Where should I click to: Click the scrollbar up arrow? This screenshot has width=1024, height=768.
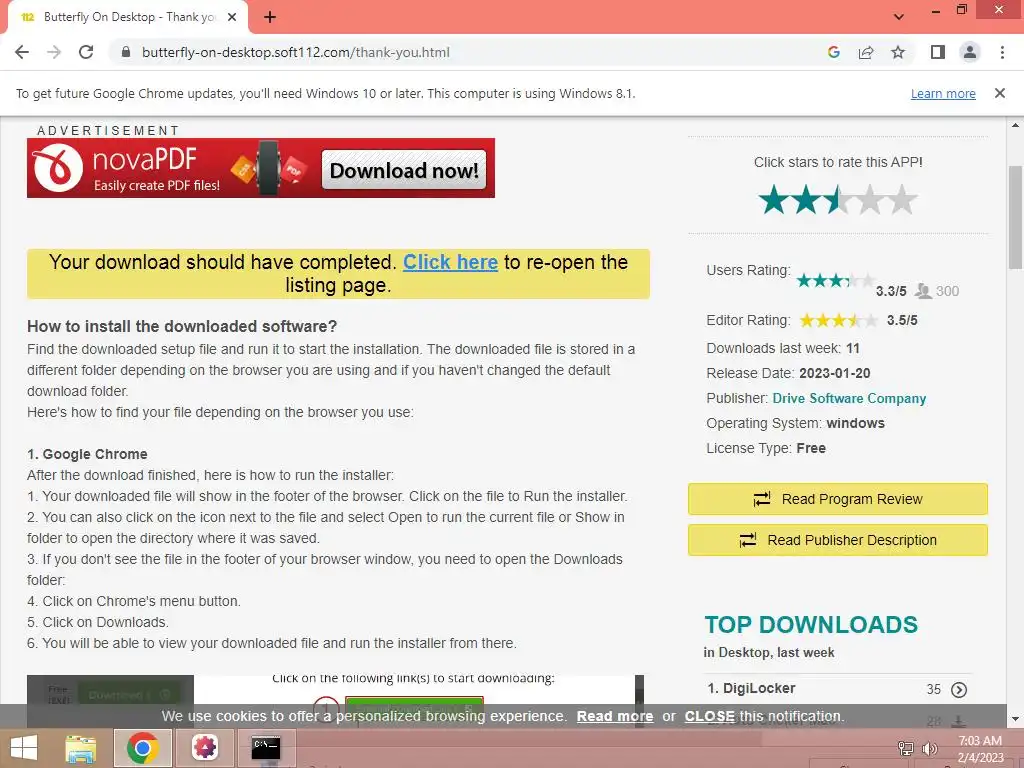[1015, 125]
